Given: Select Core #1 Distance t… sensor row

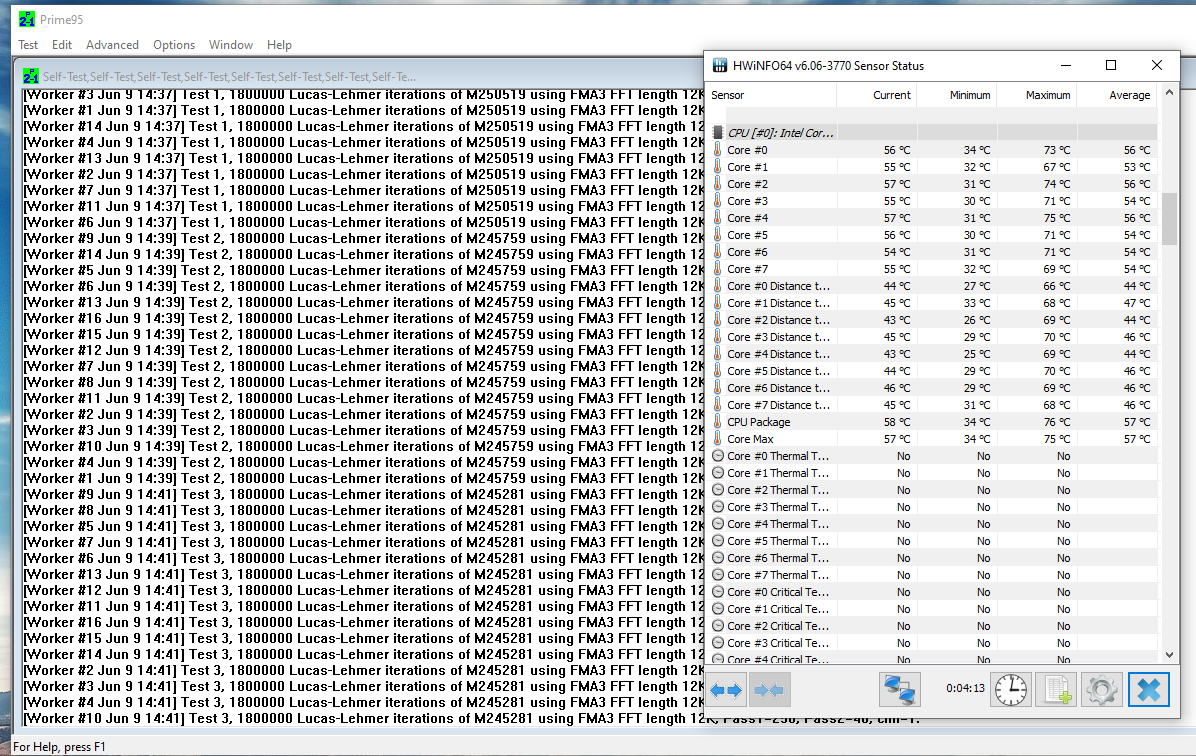Looking at the screenshot, I should point(932,303).
